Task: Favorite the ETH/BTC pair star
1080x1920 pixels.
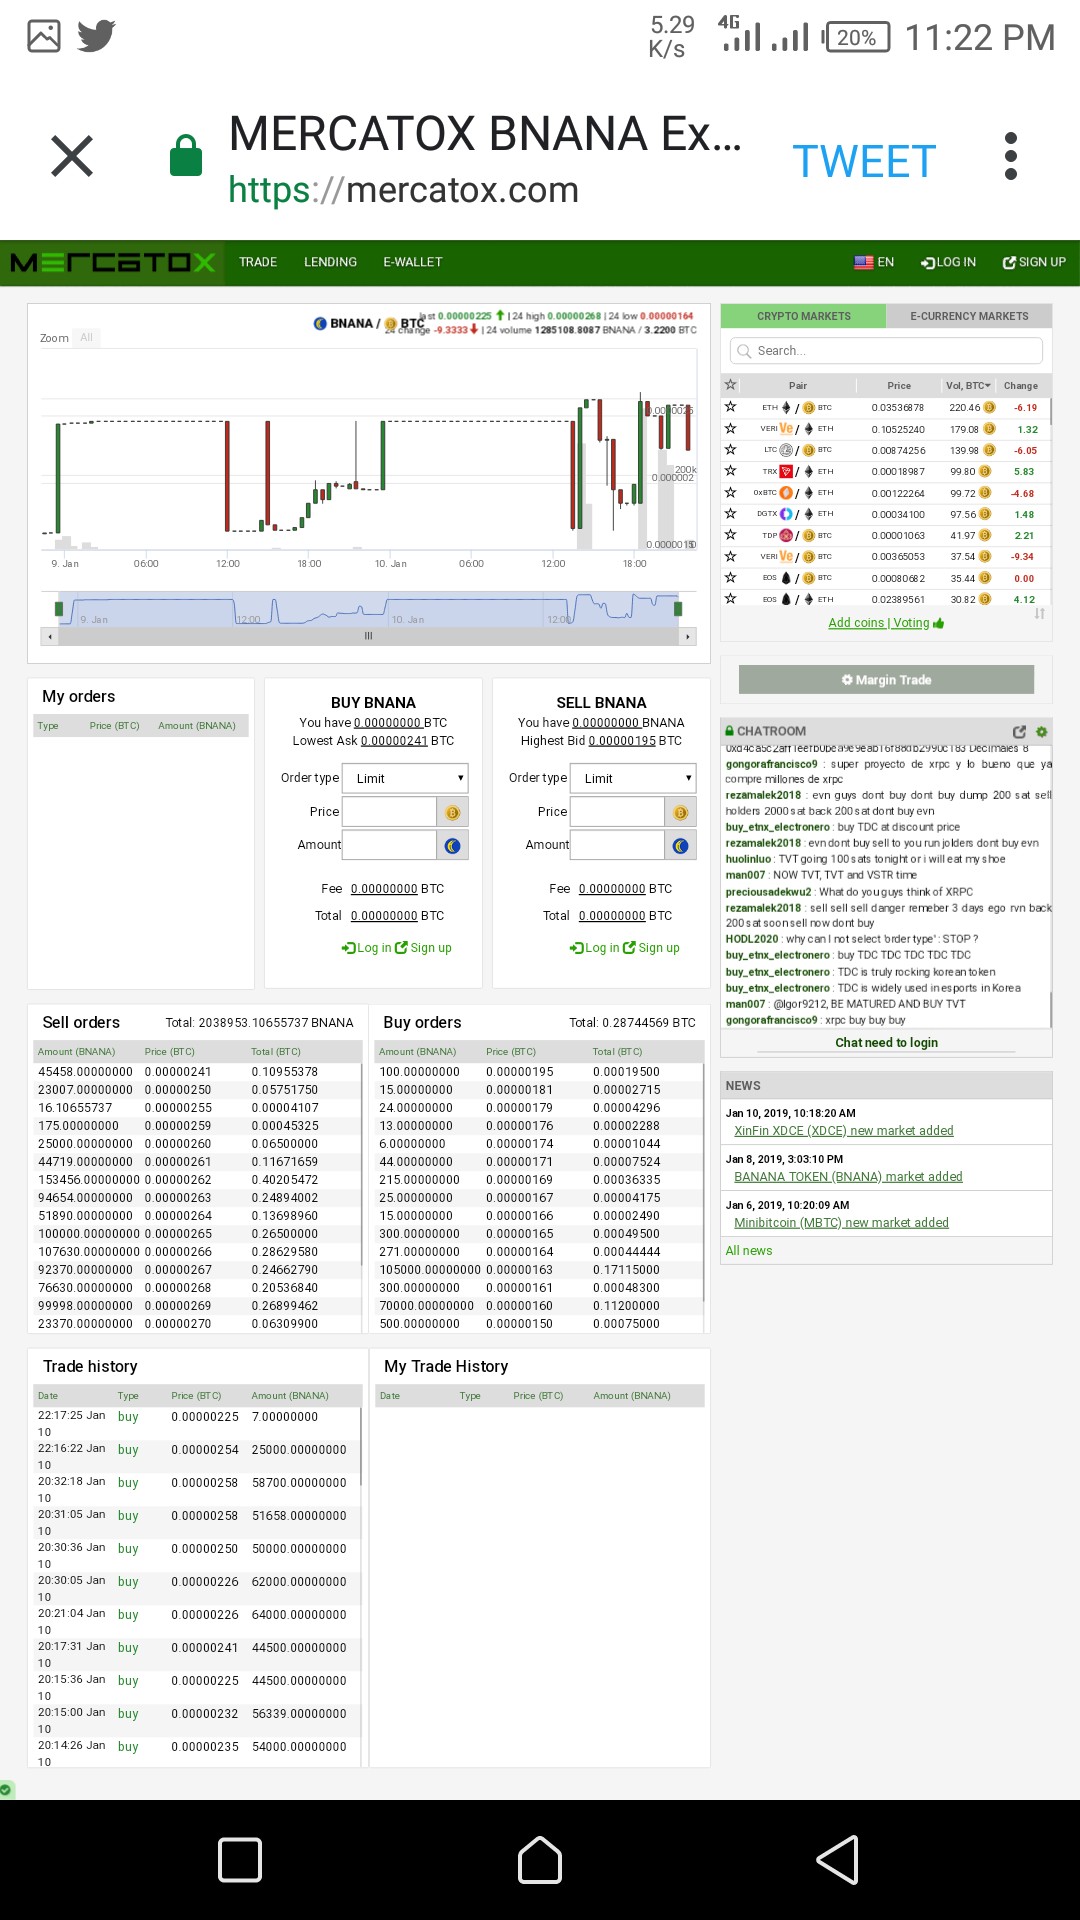Action: click(731, 407)
